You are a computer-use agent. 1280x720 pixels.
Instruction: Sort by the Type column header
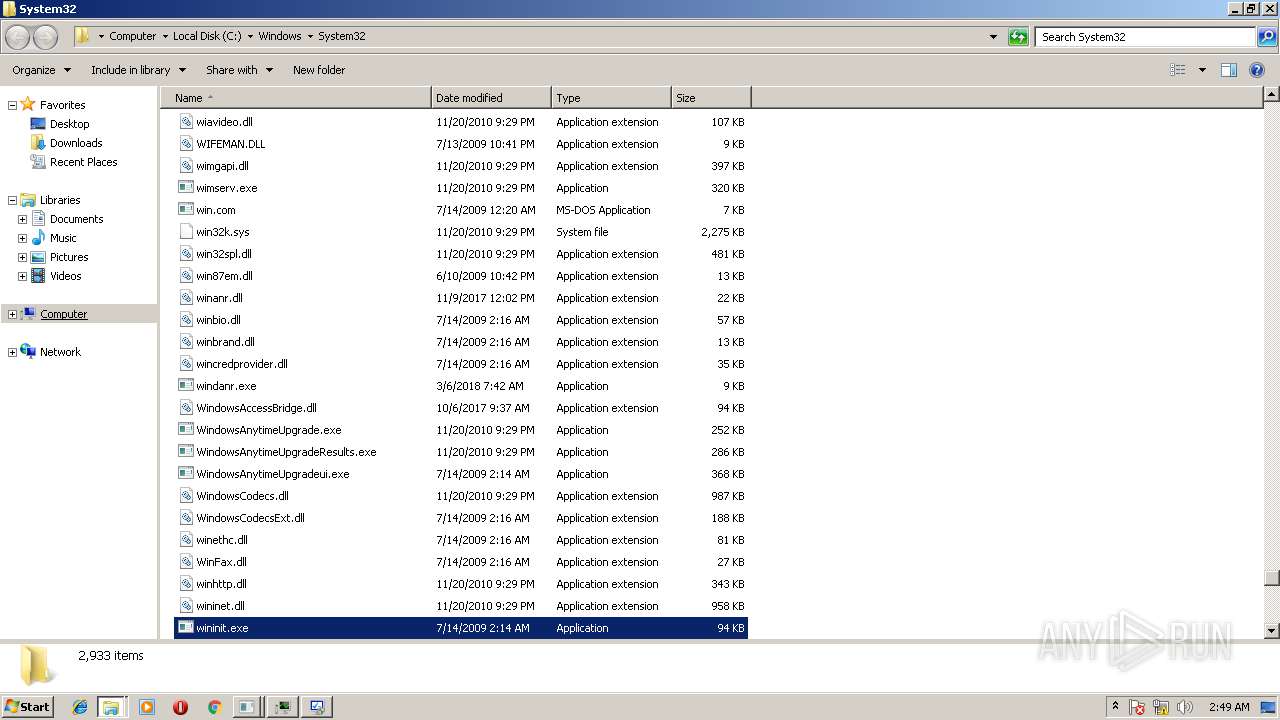click(x=611, y=98)
